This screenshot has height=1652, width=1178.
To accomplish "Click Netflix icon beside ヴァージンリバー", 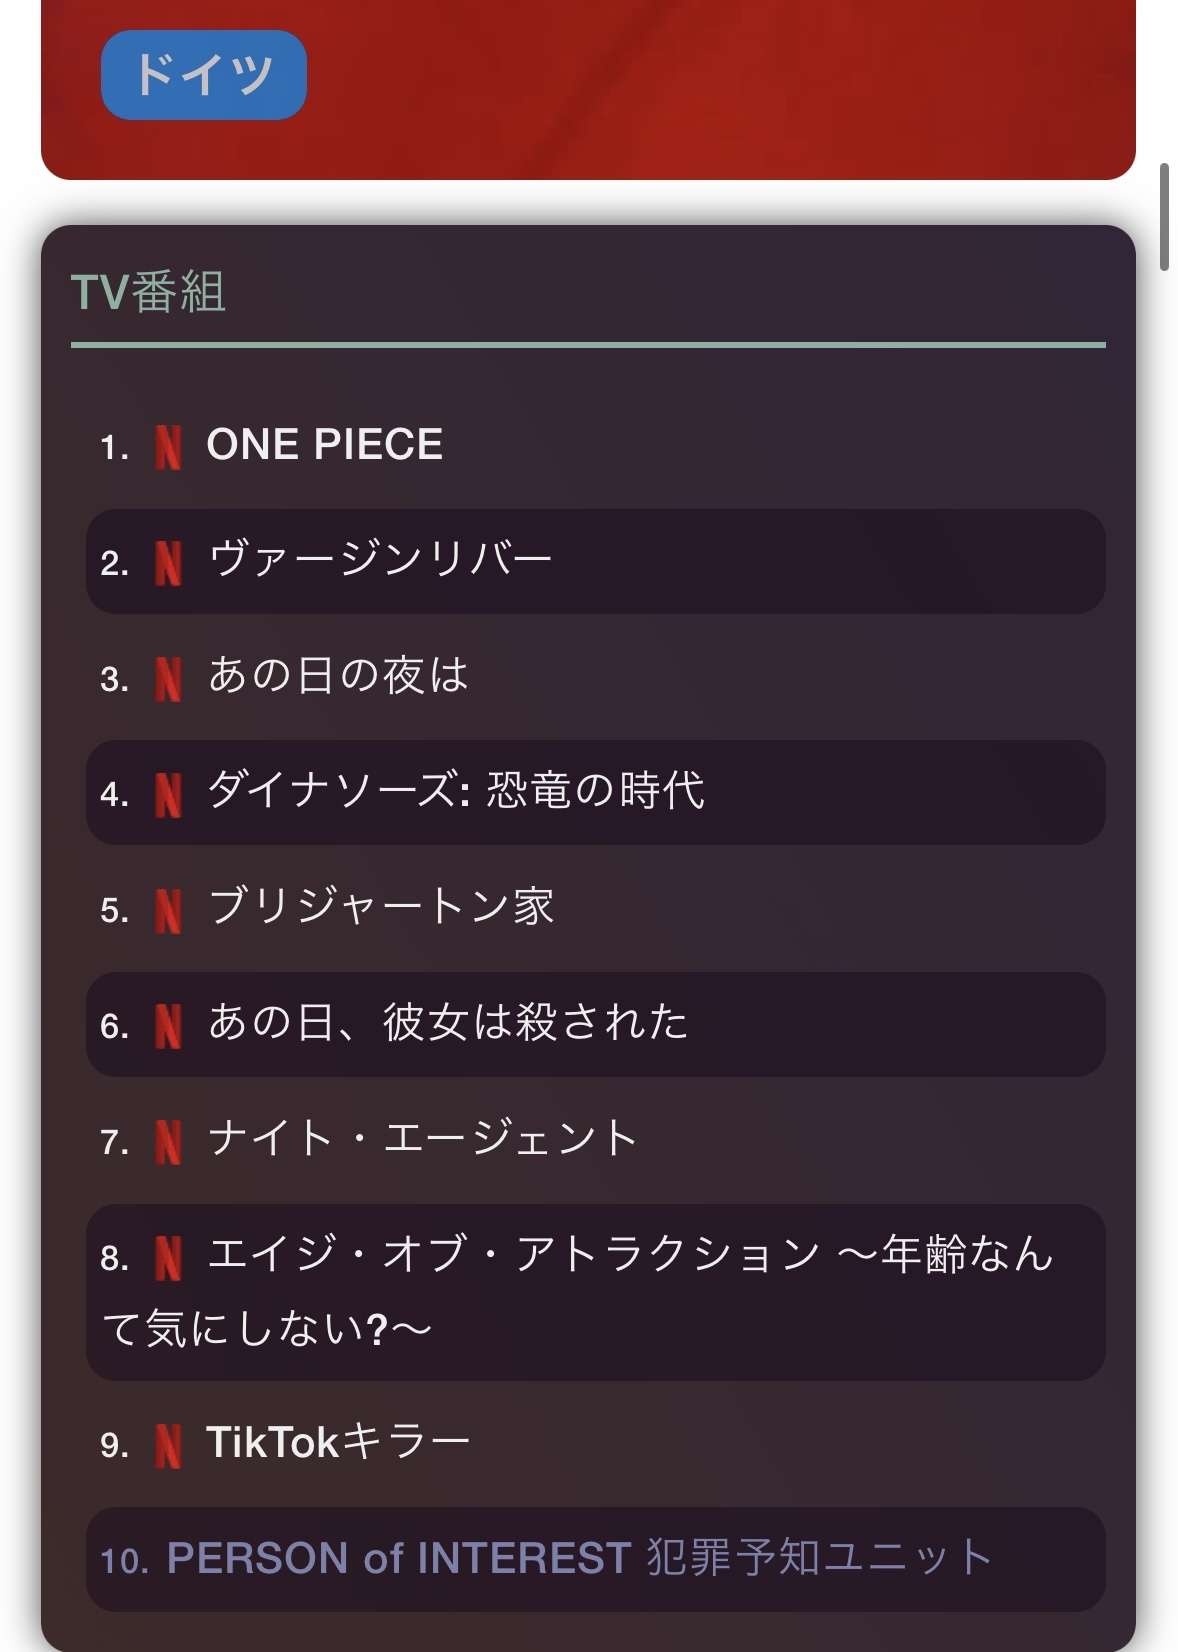I will click(x=168, y=562).
